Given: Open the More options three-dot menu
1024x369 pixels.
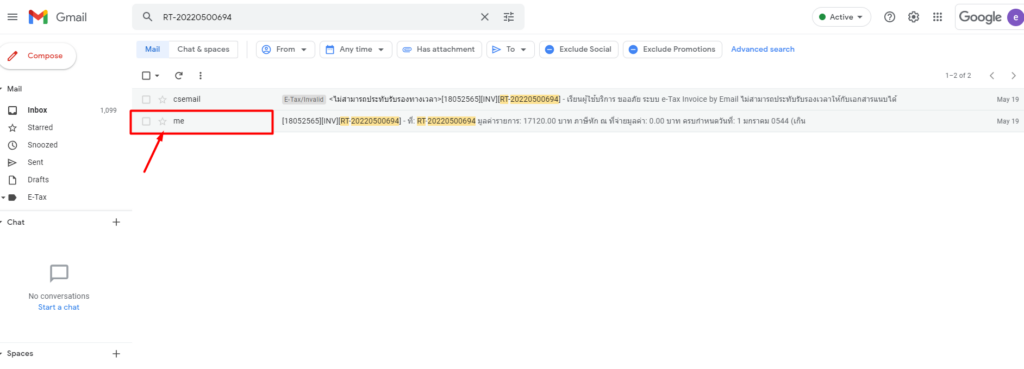Looking at the screenshot, I should (x=200, y=76).
